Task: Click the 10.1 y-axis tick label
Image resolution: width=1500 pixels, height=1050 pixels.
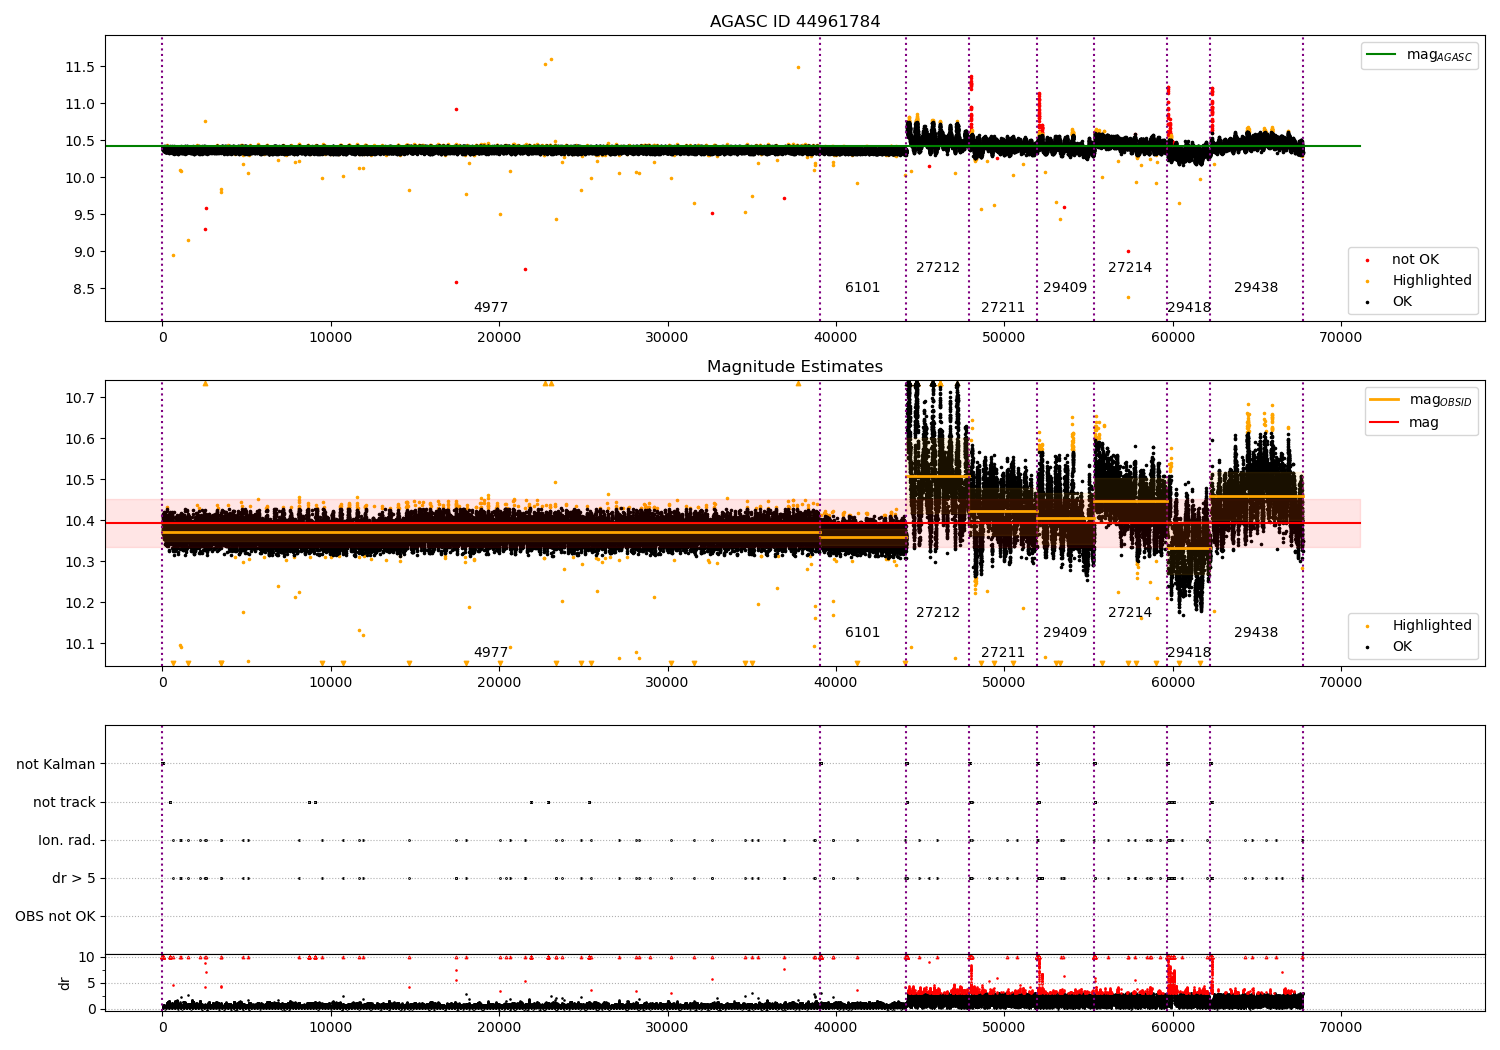Action: pyautogui.click(x=80, y=644)
